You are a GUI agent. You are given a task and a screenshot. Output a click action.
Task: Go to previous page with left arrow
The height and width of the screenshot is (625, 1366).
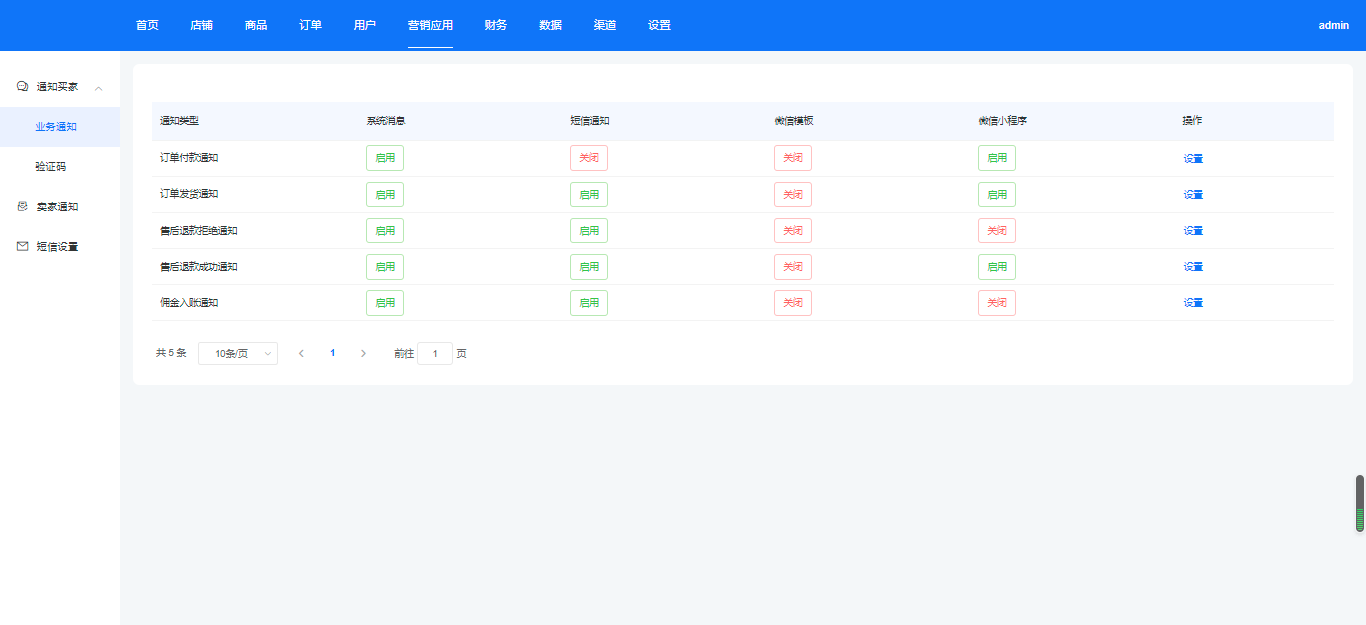[x=301, y=353]
